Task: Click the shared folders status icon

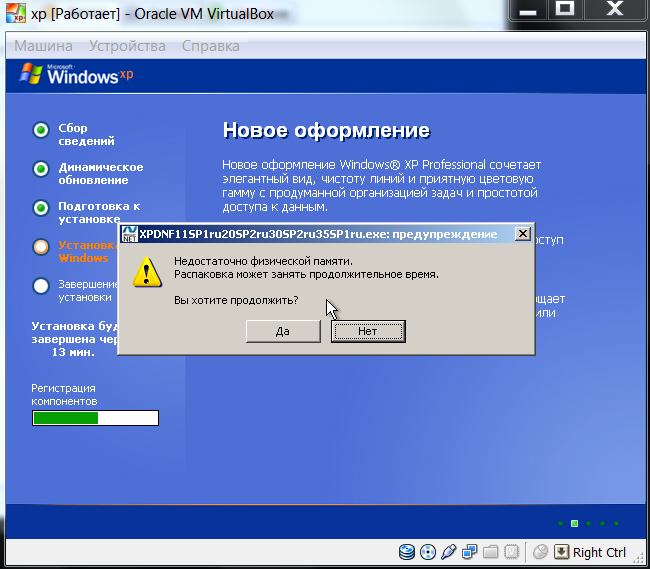Action: pyautogui.click(x=490, y=552)
